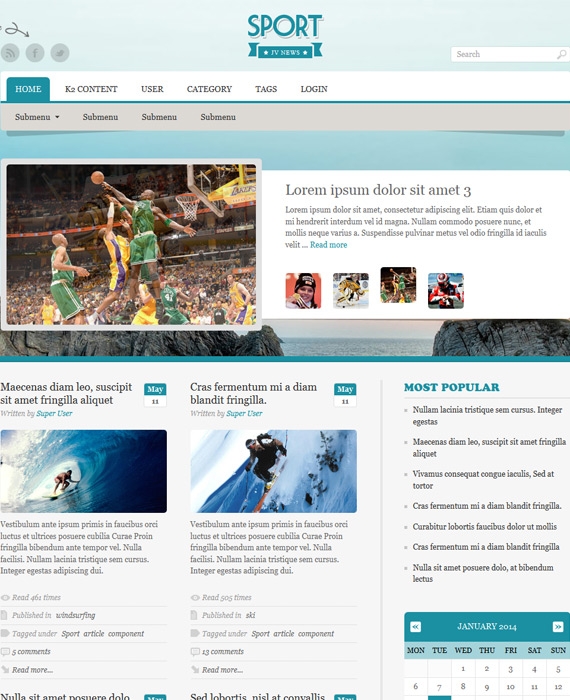
Task: Open the skier article image
Action: pyautogui.click(x=273, y=471)
